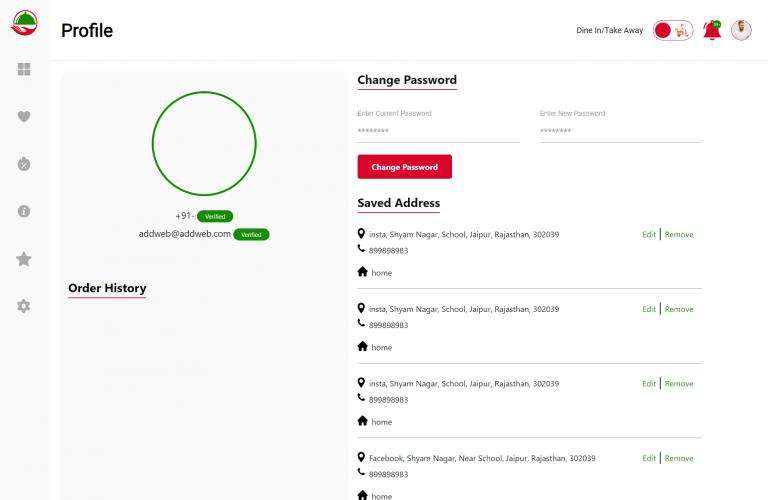Open the star ratings sidebar icon

(24, 259)
